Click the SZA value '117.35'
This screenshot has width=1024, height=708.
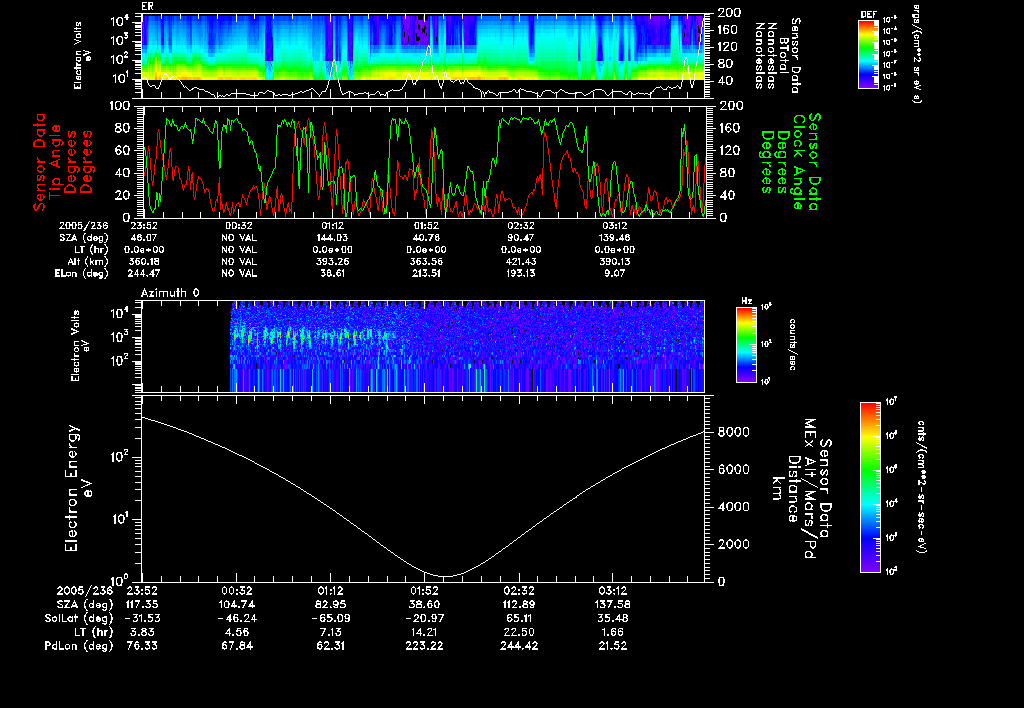(142, 604)
